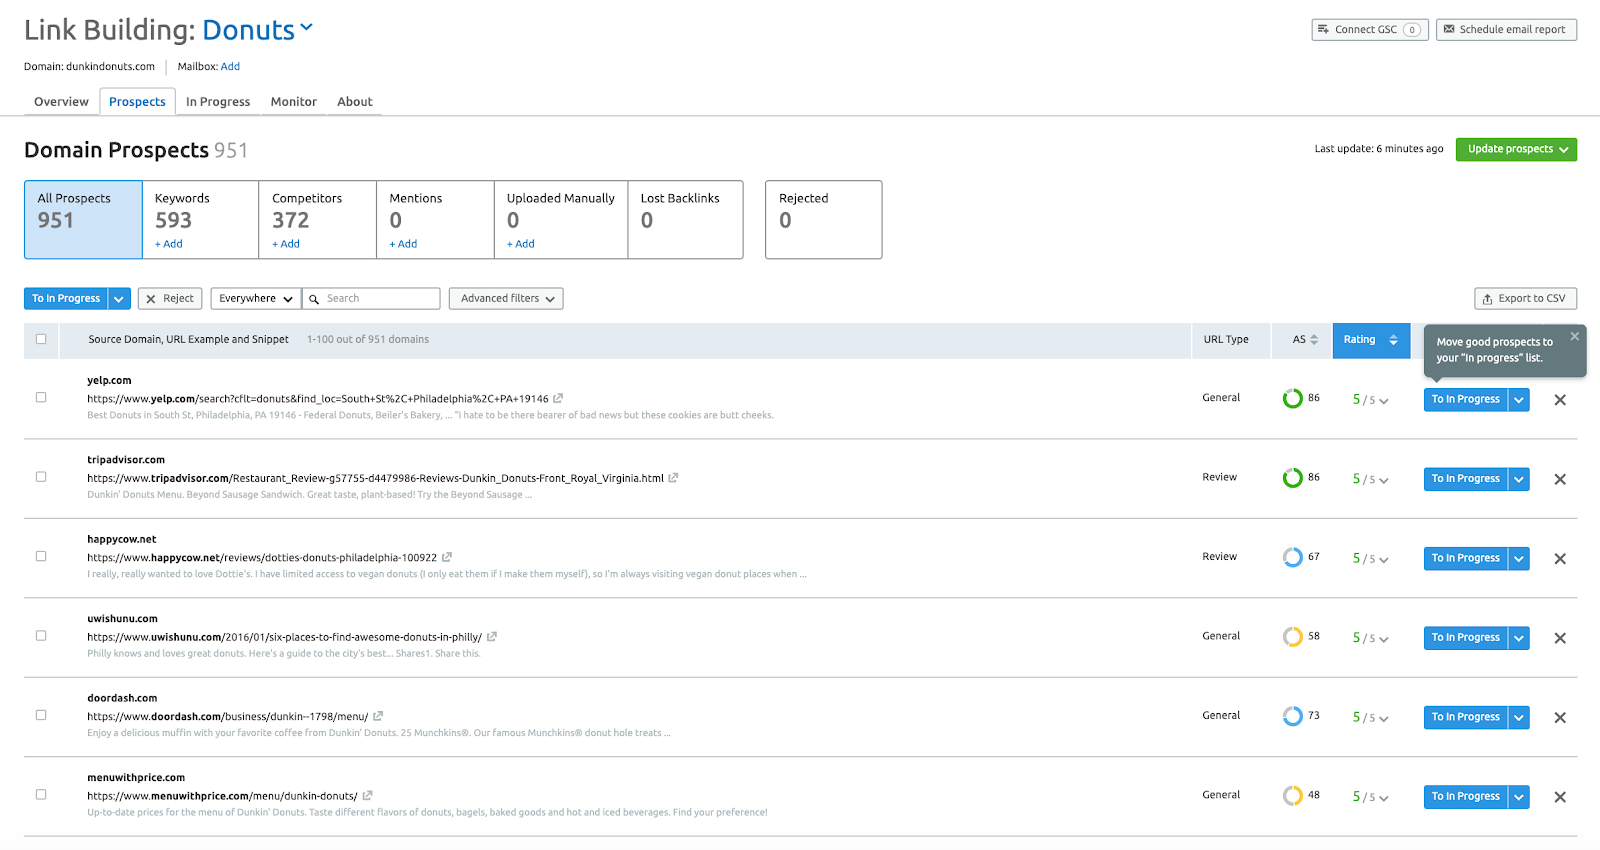Open the uwishunu.com external link icon

point(492,637)
